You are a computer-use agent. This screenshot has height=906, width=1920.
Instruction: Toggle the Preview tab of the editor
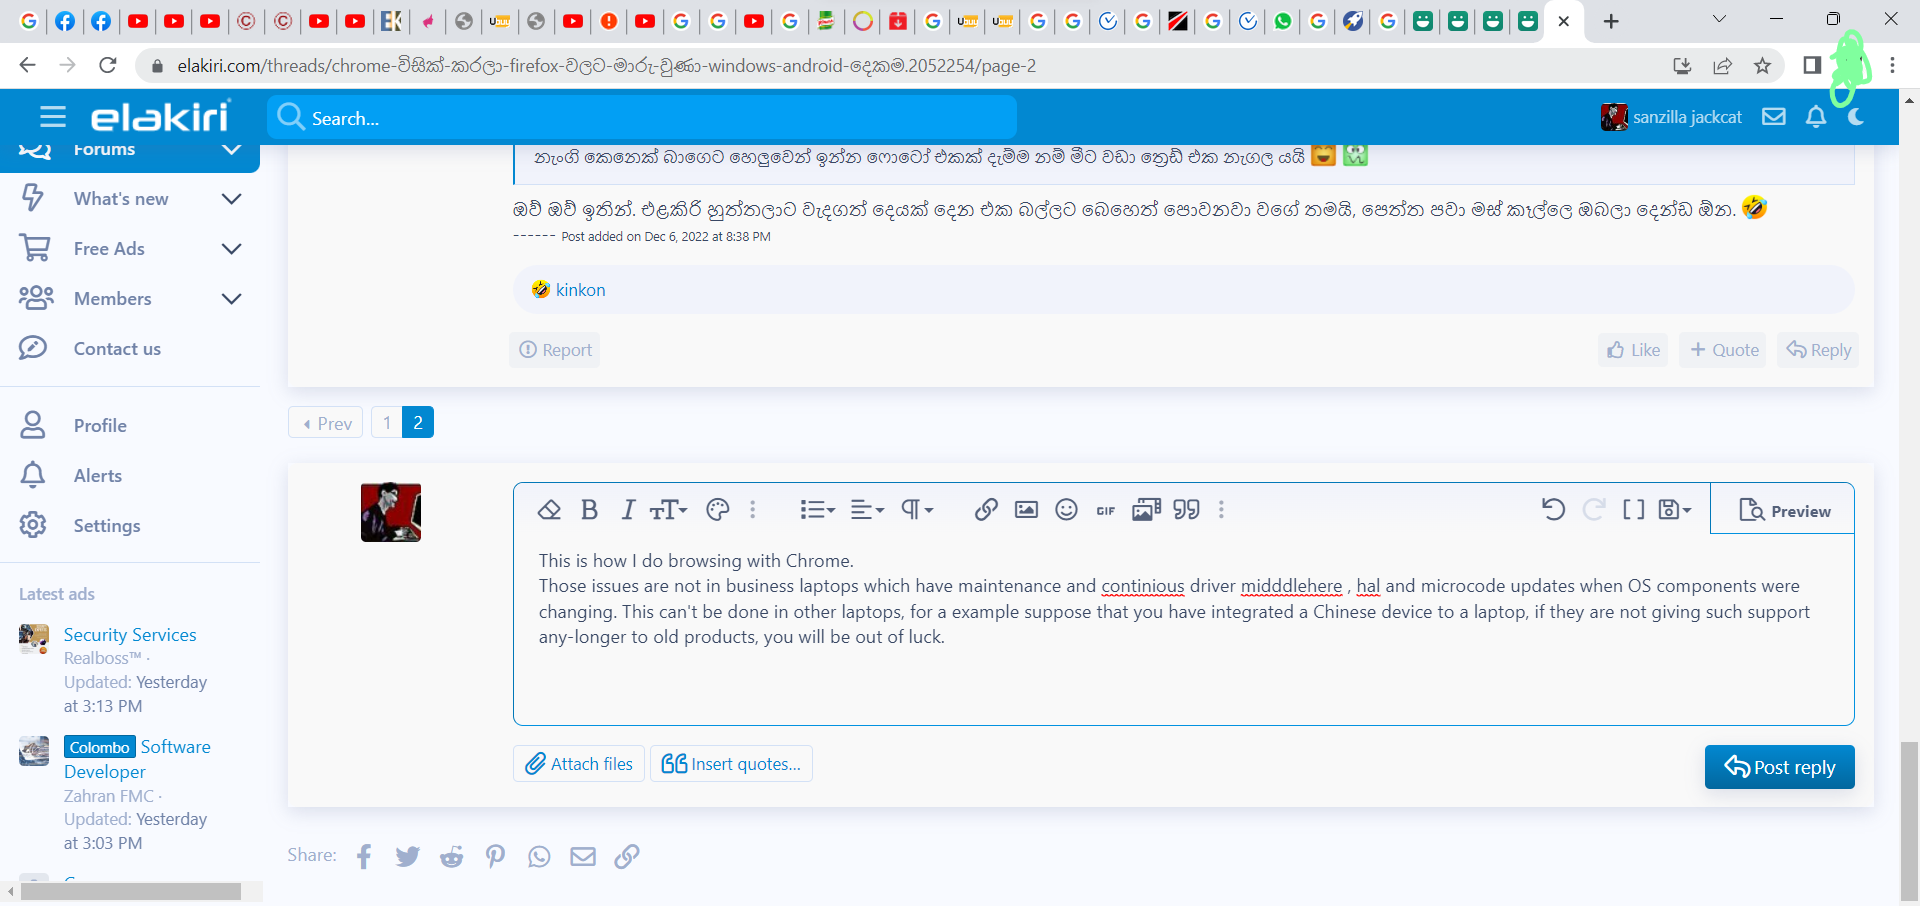(1783, 510)
